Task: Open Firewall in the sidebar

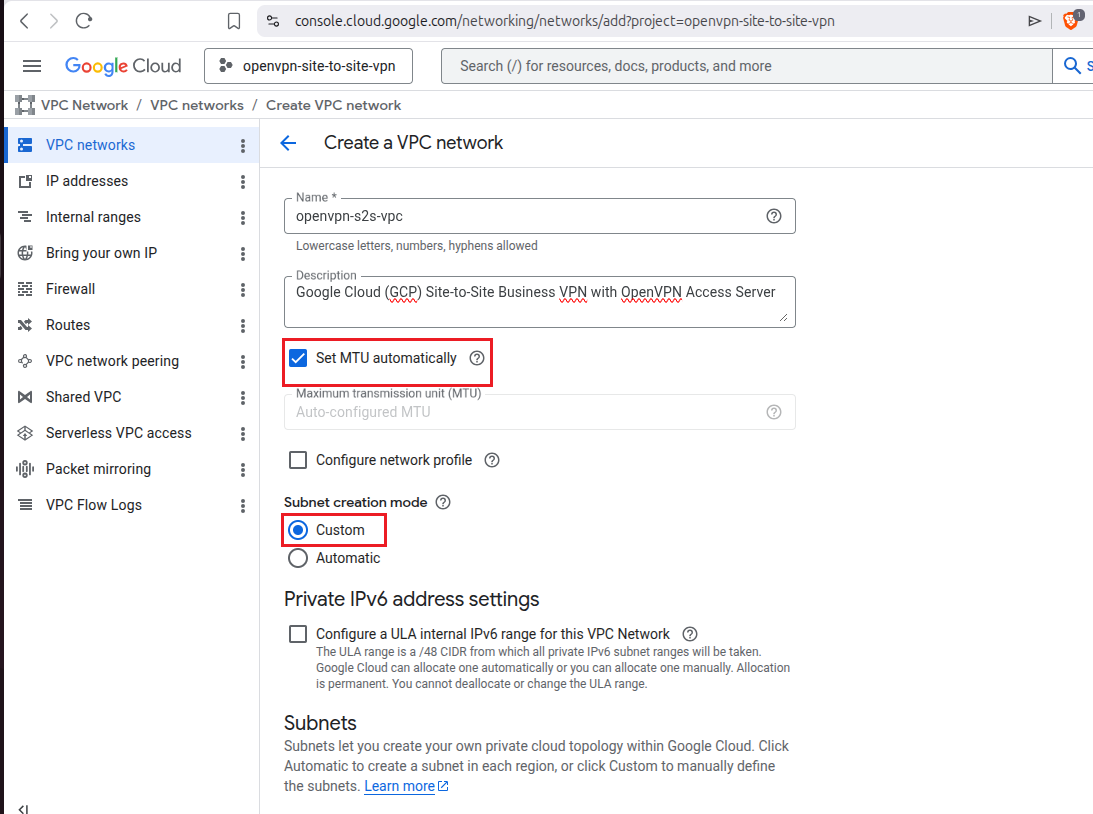Action: (70, 289)
